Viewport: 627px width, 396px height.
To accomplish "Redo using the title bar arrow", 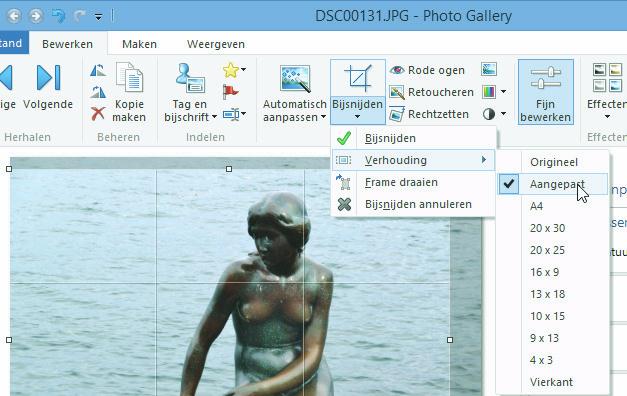I will click(x=80, y=16).
